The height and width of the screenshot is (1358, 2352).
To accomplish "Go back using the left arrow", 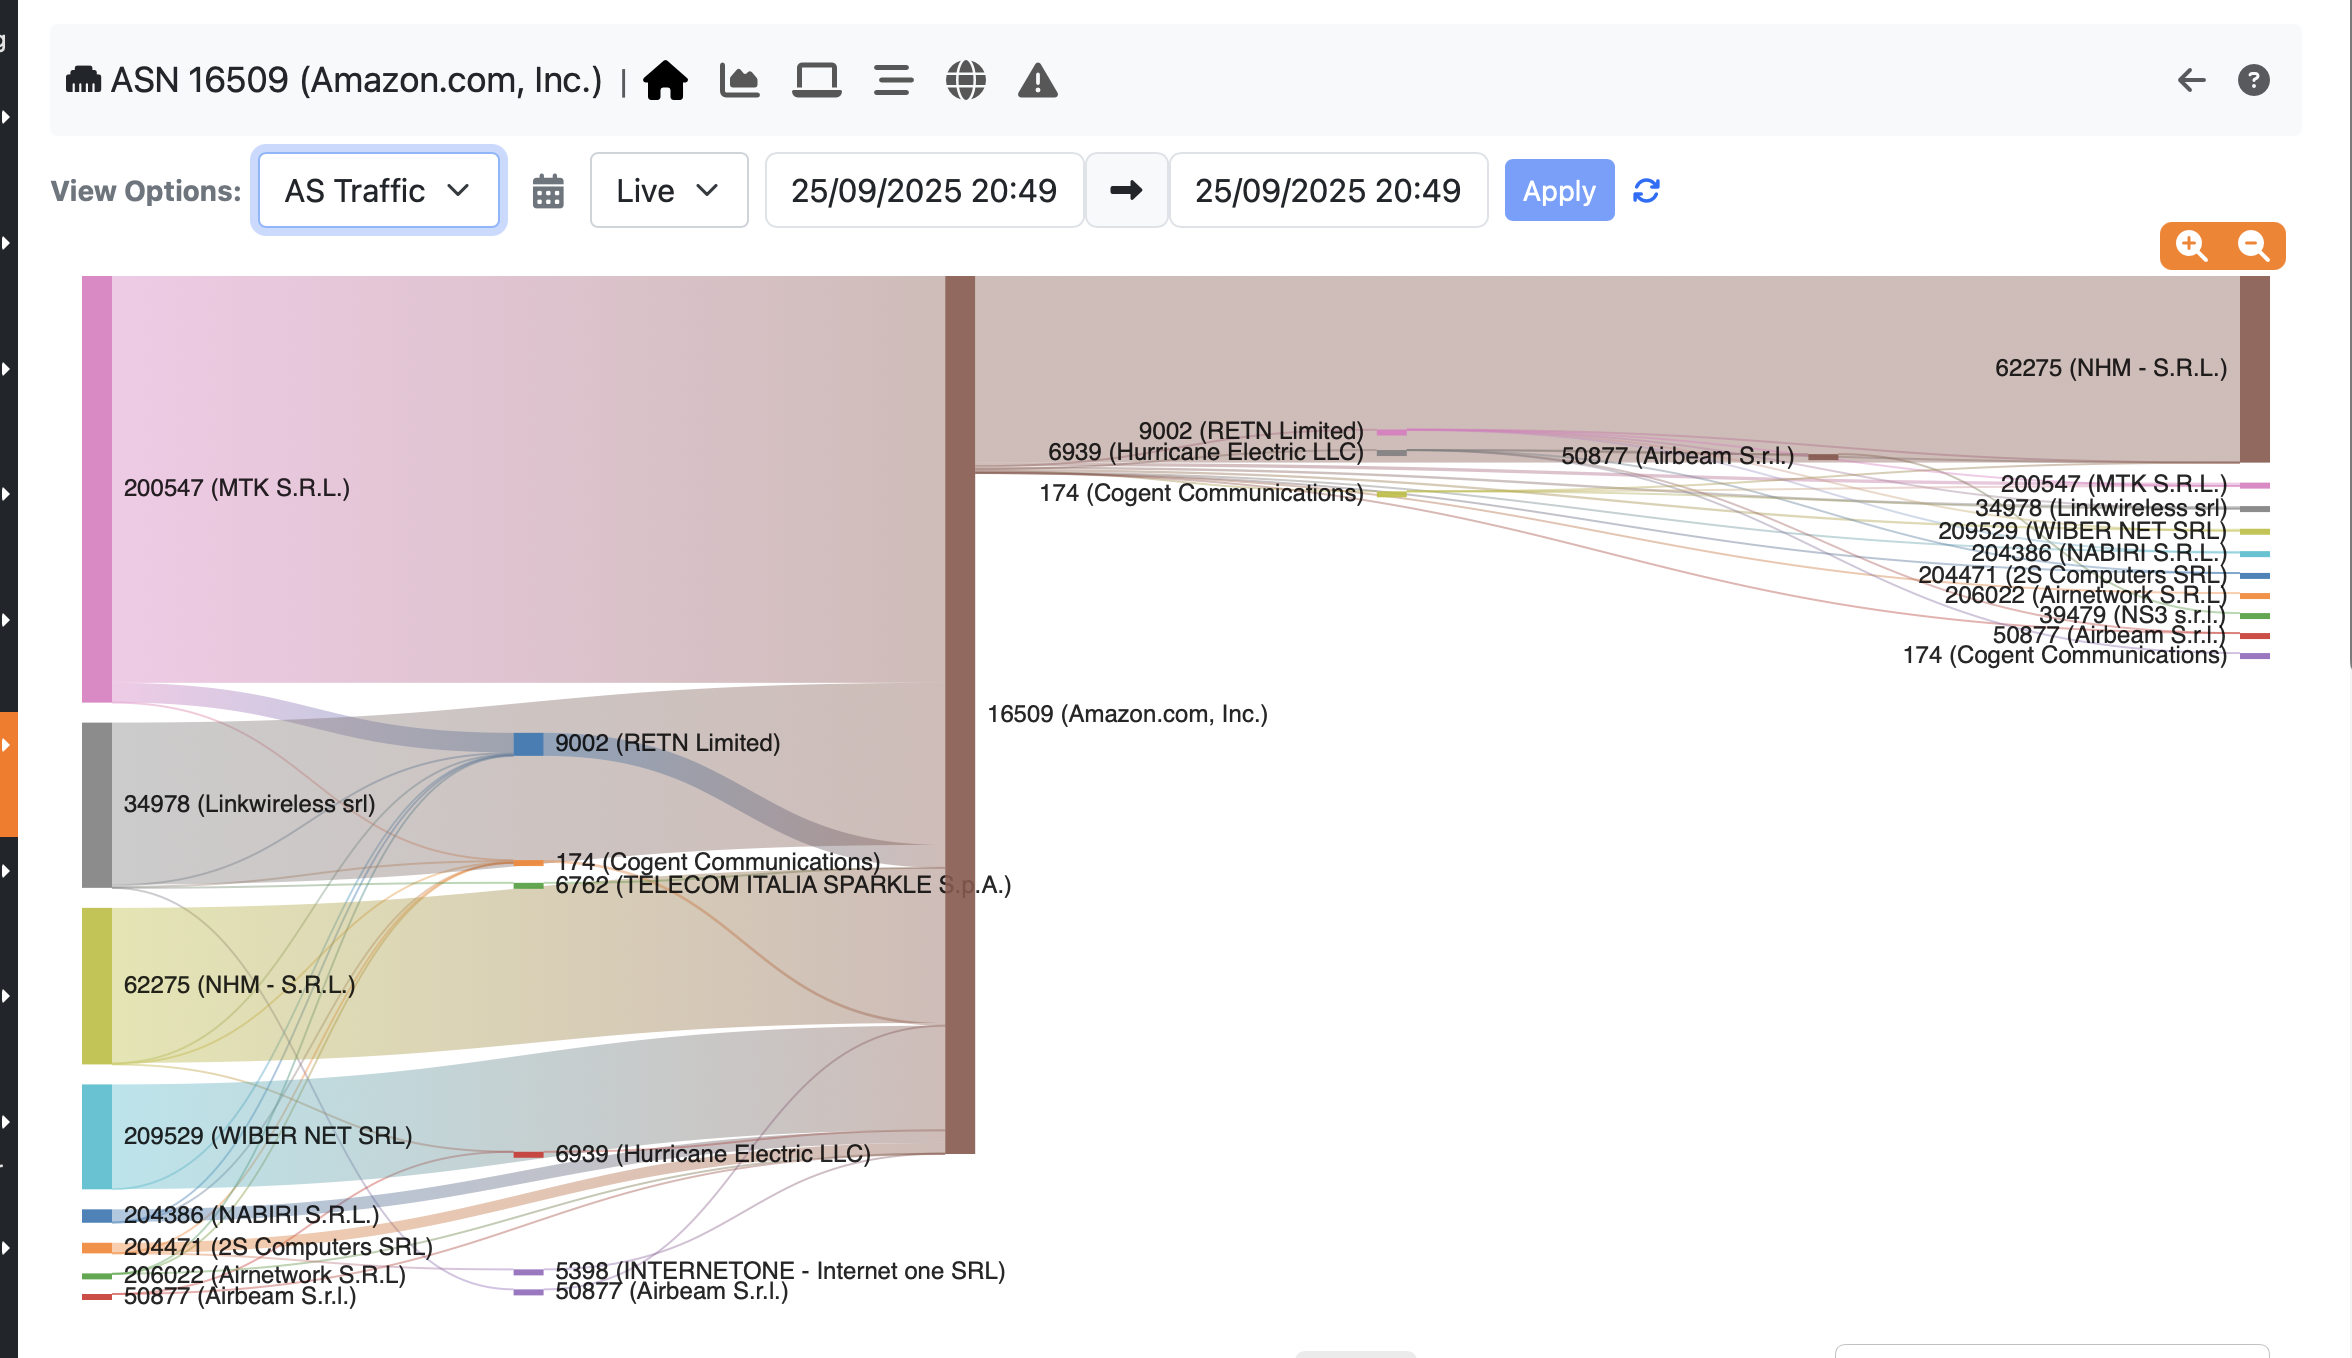I will point(2191,80).
